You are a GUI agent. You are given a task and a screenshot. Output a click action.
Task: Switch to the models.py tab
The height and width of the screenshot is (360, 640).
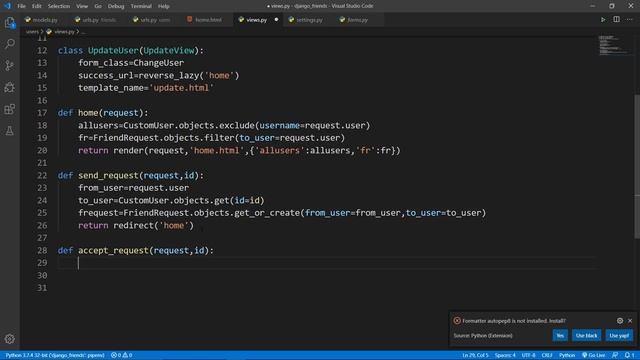click(x=44, y=20)
